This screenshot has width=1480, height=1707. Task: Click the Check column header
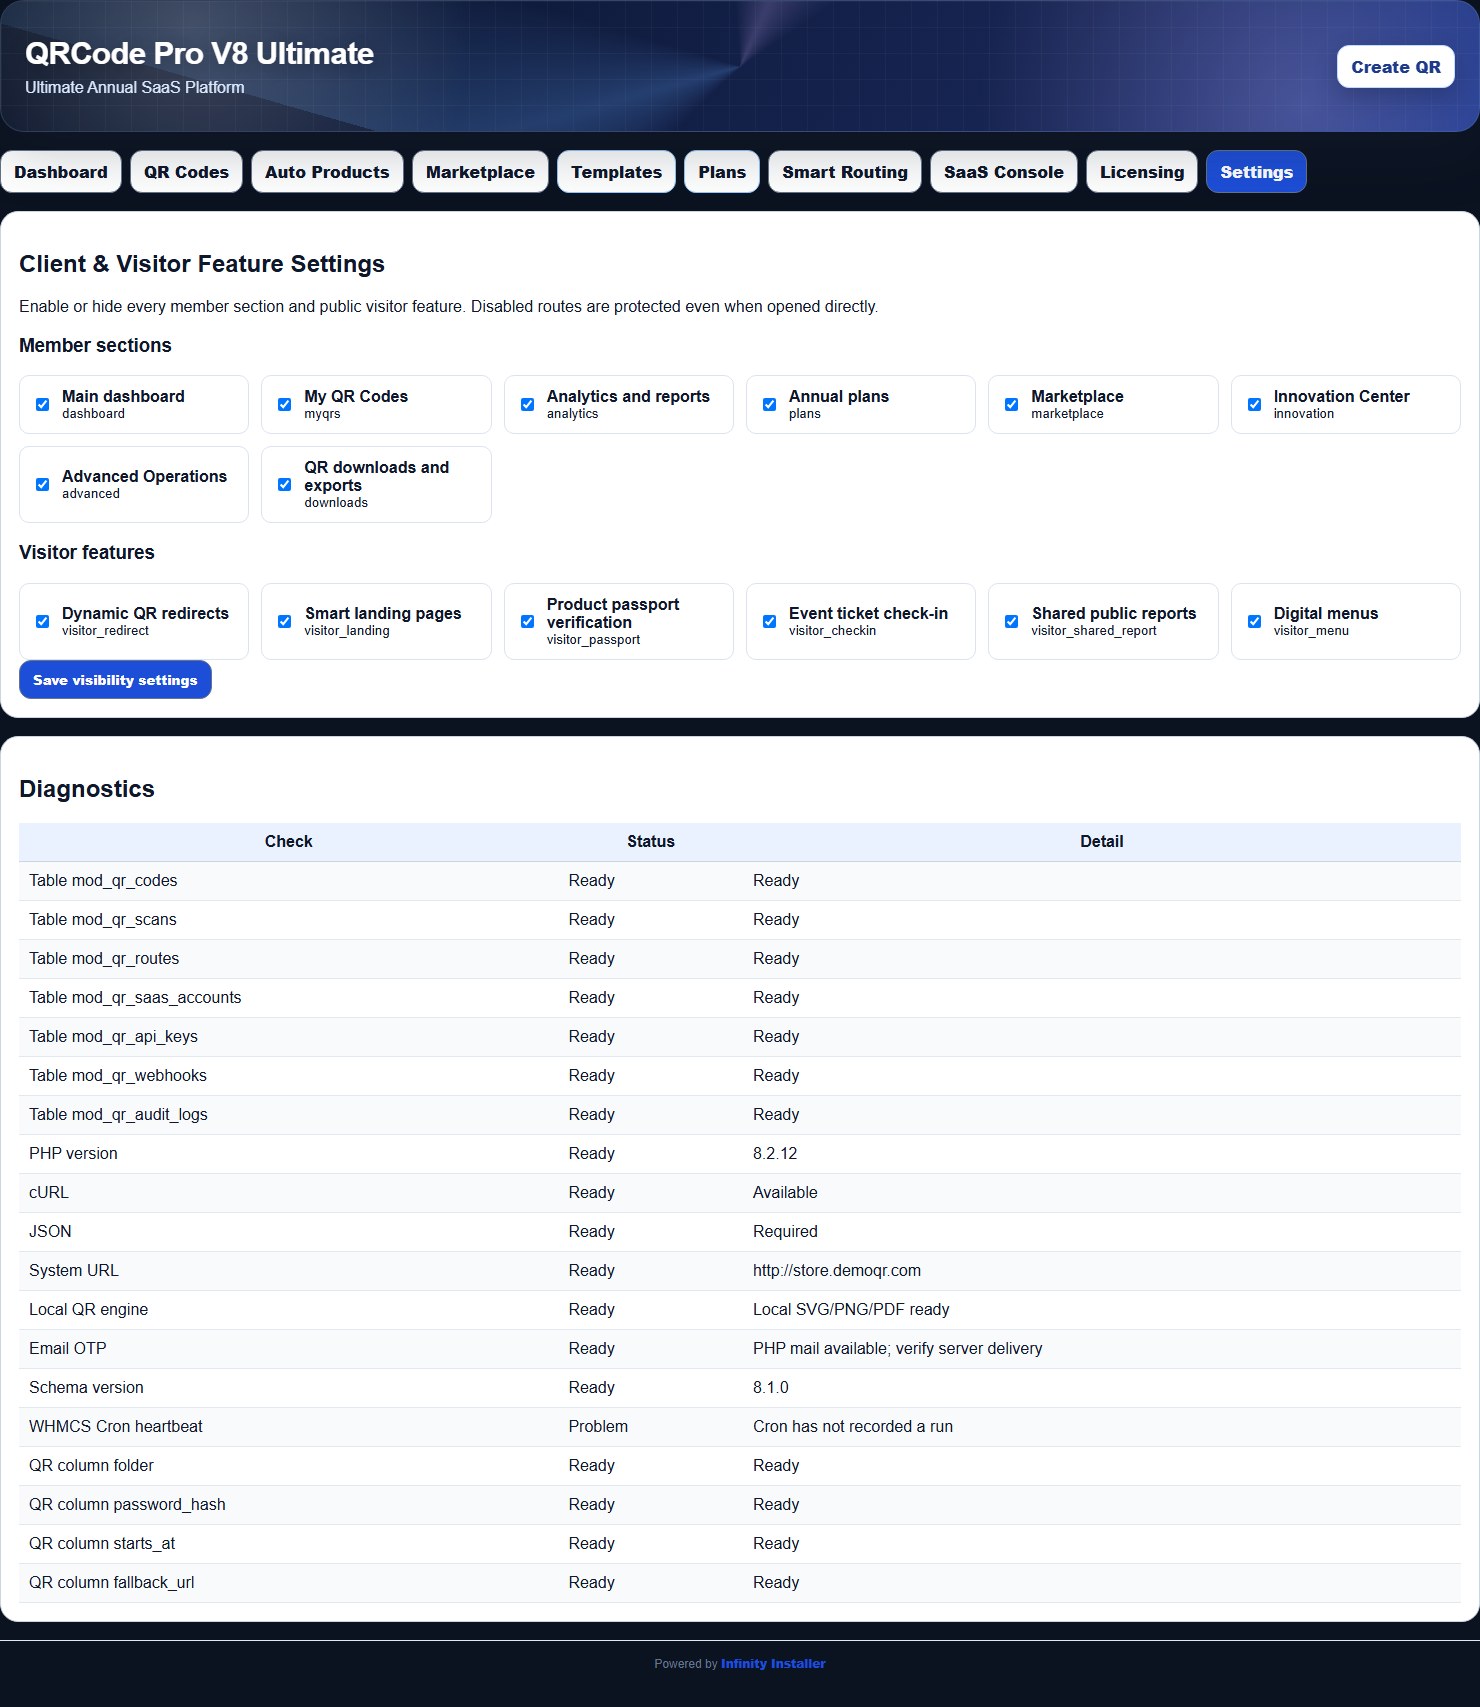point(288,842)
